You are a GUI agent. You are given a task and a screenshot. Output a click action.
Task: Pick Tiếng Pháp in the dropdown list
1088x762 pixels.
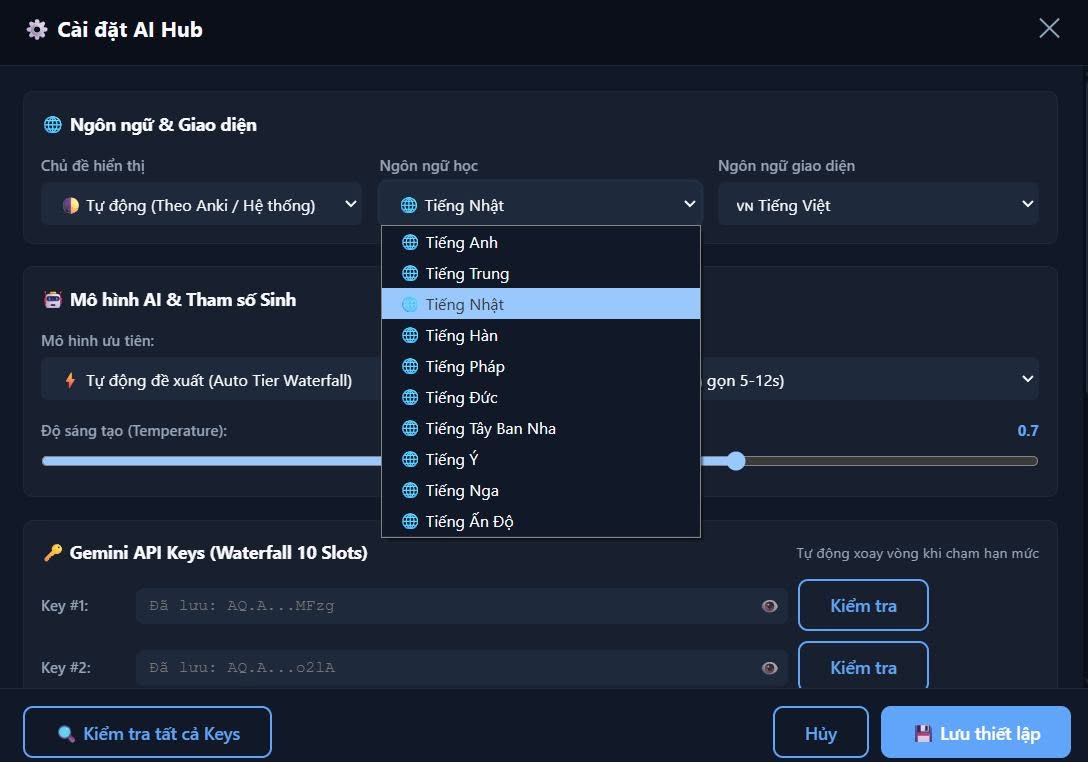(541, 366)
